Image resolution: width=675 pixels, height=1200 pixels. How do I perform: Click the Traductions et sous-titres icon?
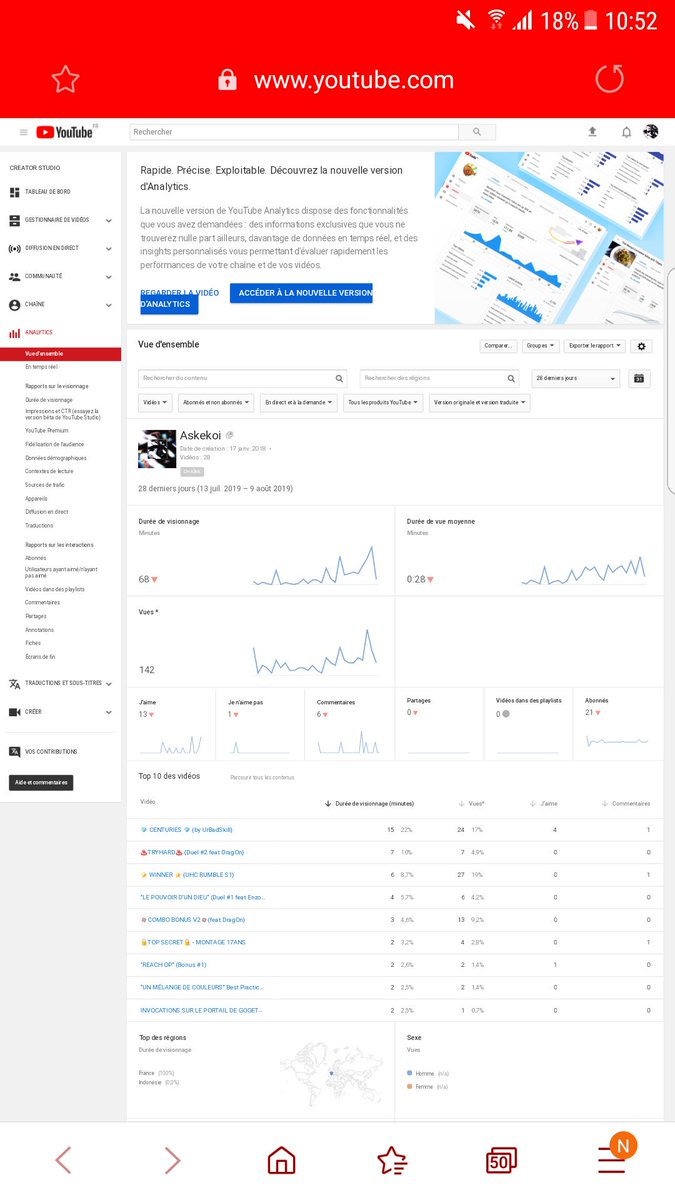pos(15,684)
